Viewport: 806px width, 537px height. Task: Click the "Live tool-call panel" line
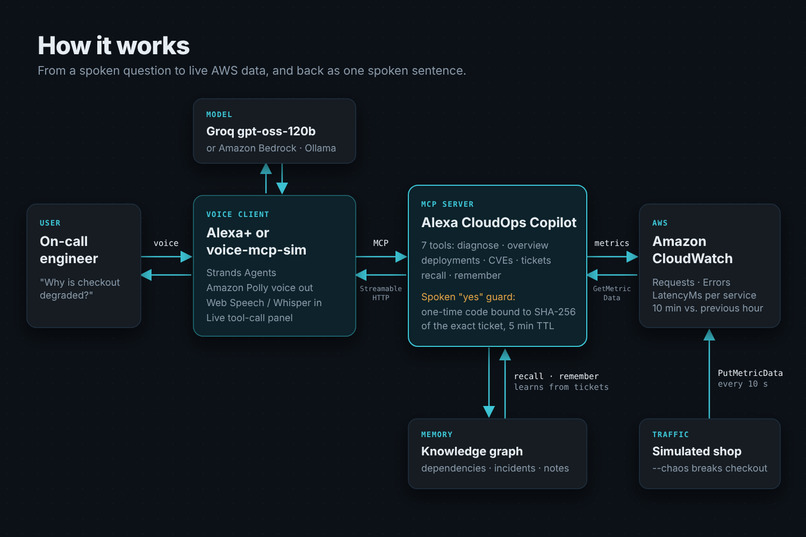[x=249, y=318]
